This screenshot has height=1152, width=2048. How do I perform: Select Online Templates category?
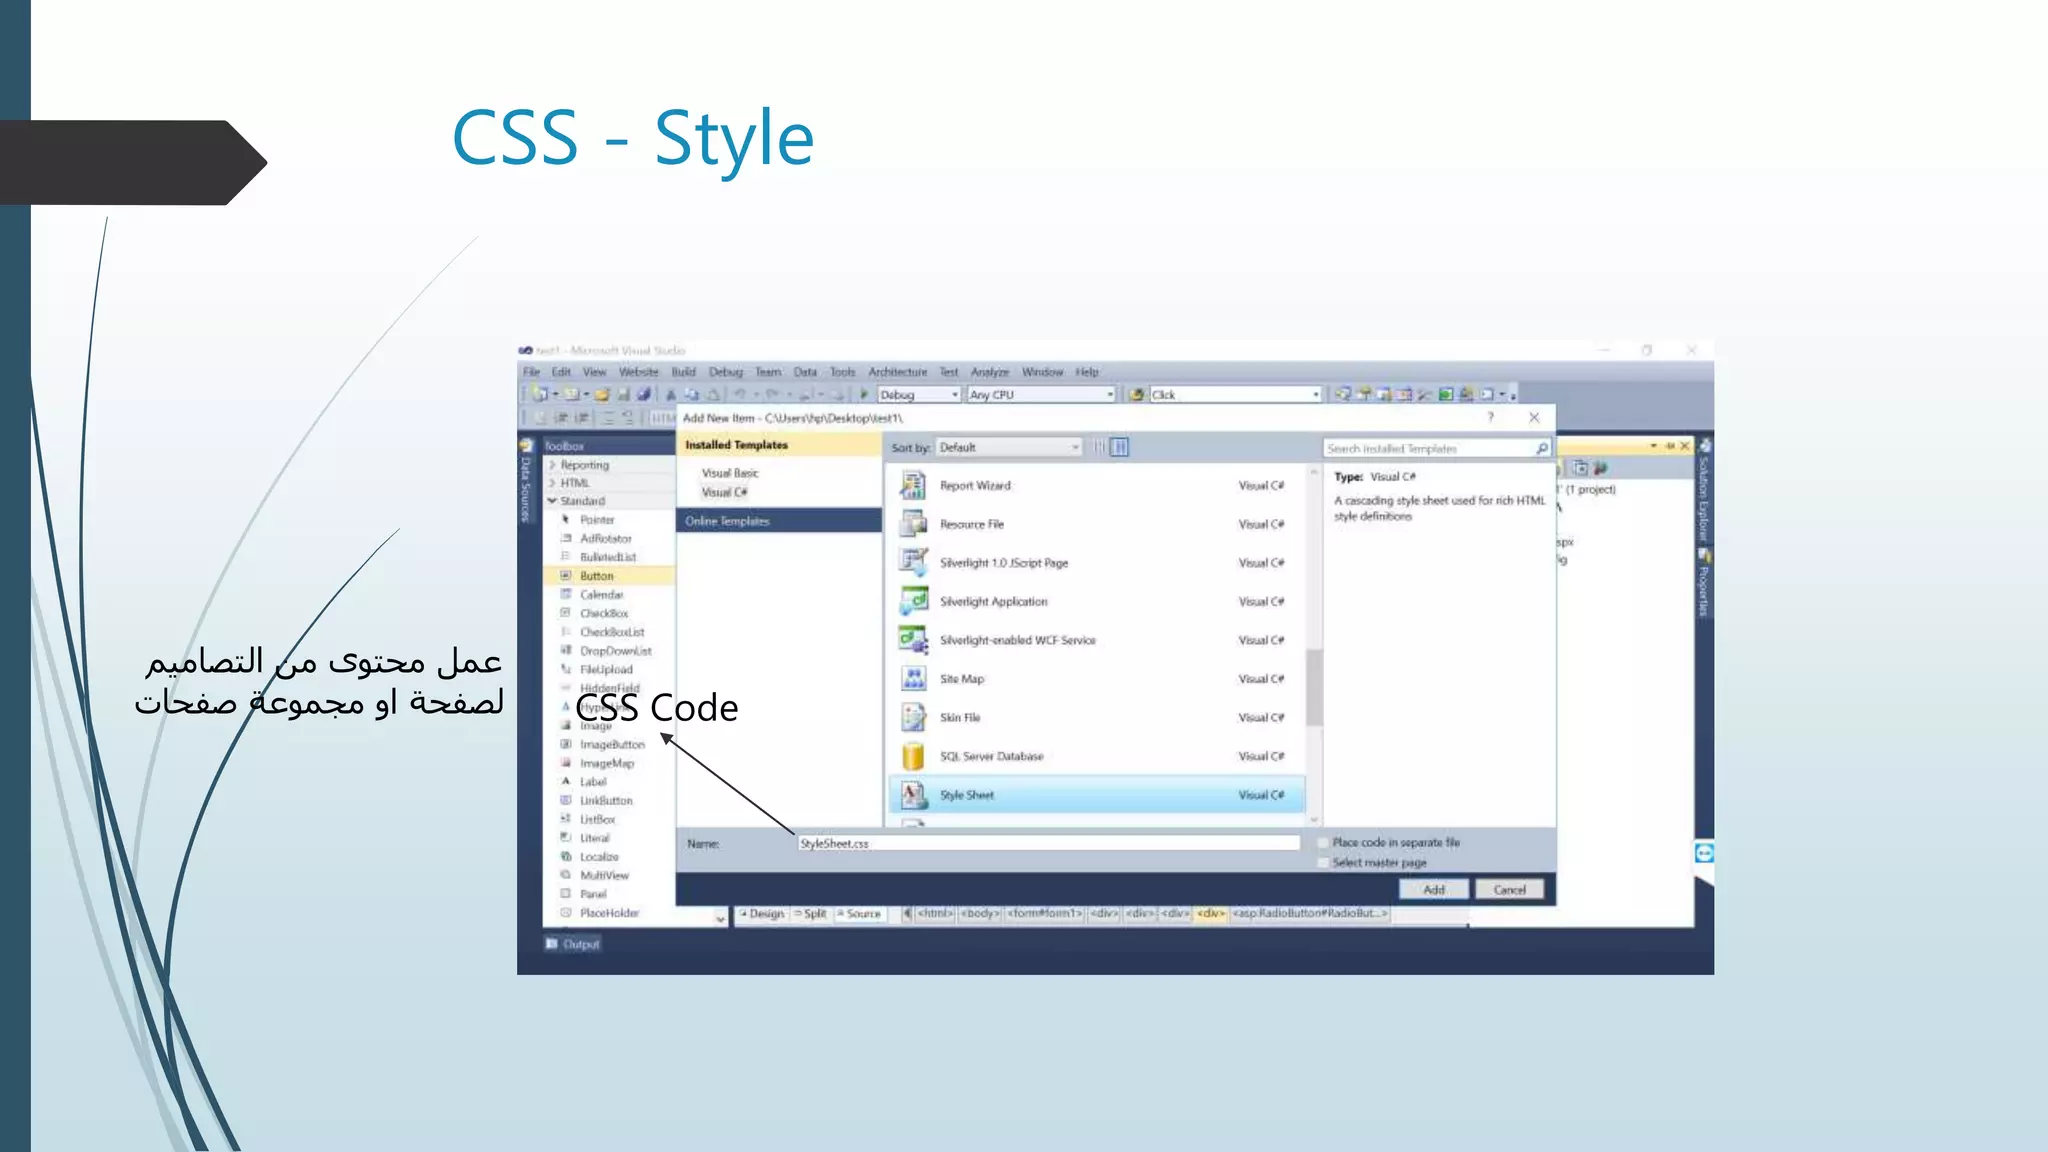pyautogui.click(x=779, y=521)
